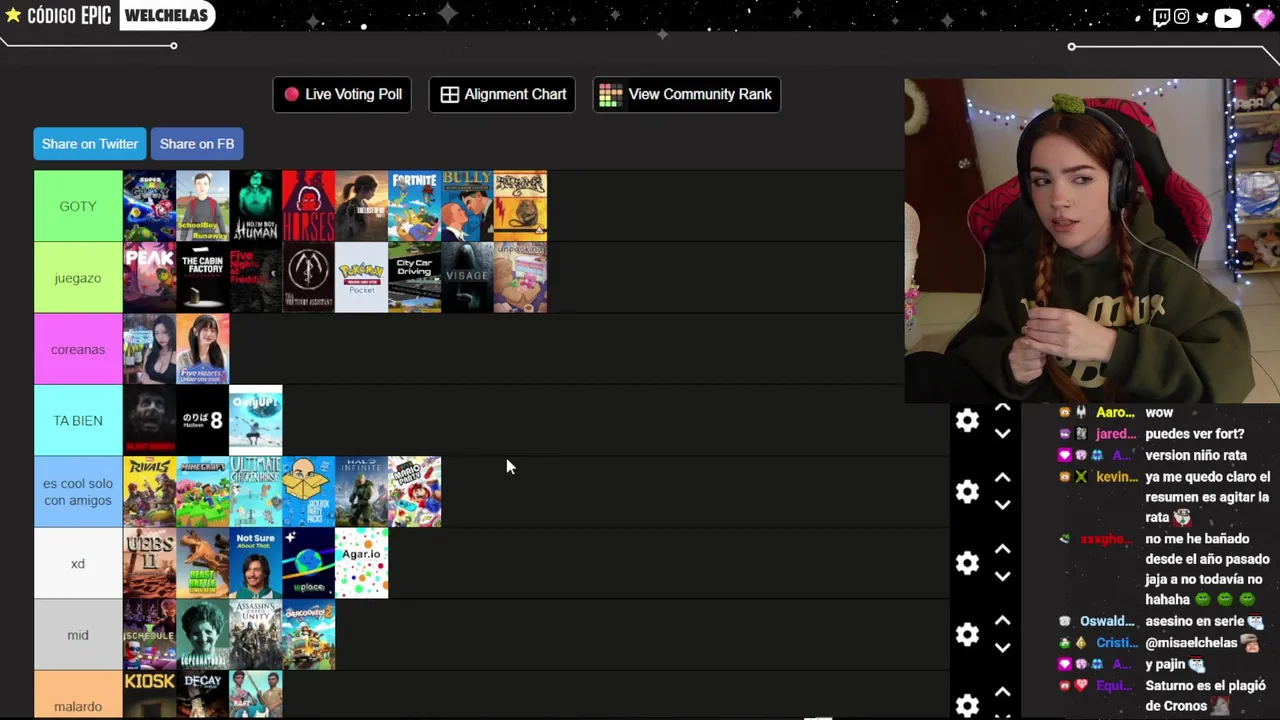Click the Twitter bird icon in top overlay
Viewport: 1280px width, 720px height.
pyautogui.click(x=1202, y=17)
